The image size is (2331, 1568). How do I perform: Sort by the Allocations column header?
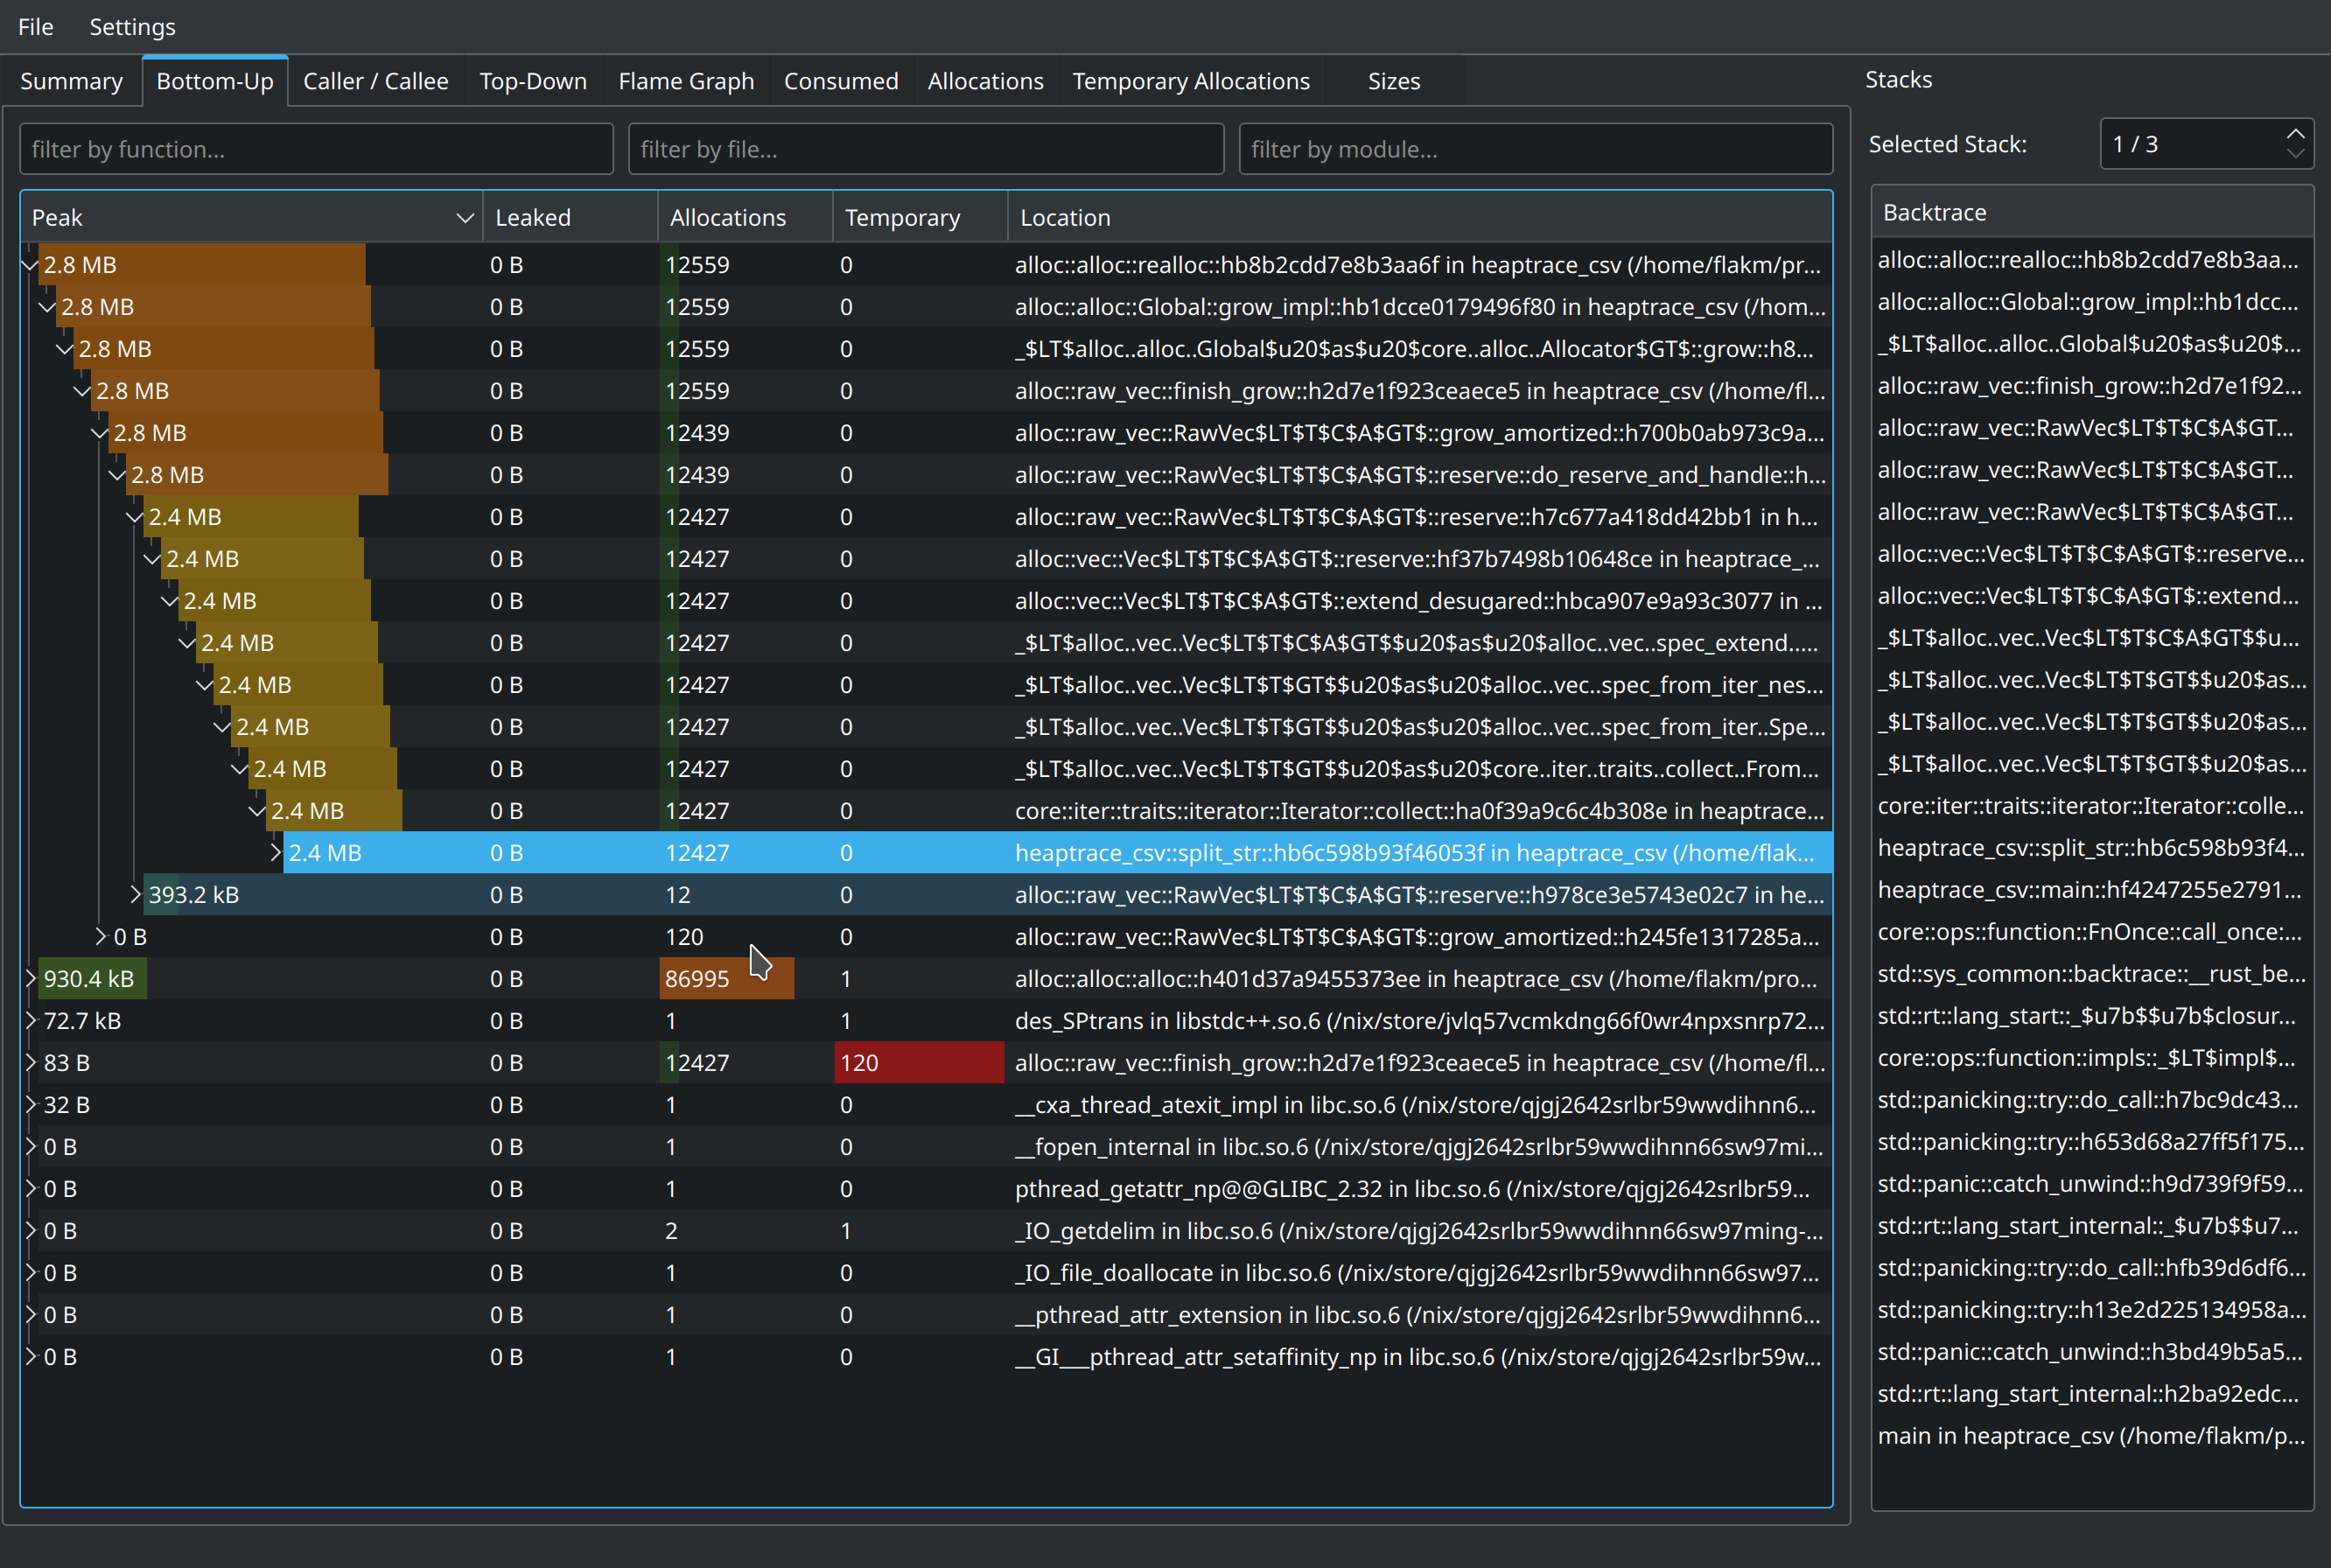coord(745,217)
